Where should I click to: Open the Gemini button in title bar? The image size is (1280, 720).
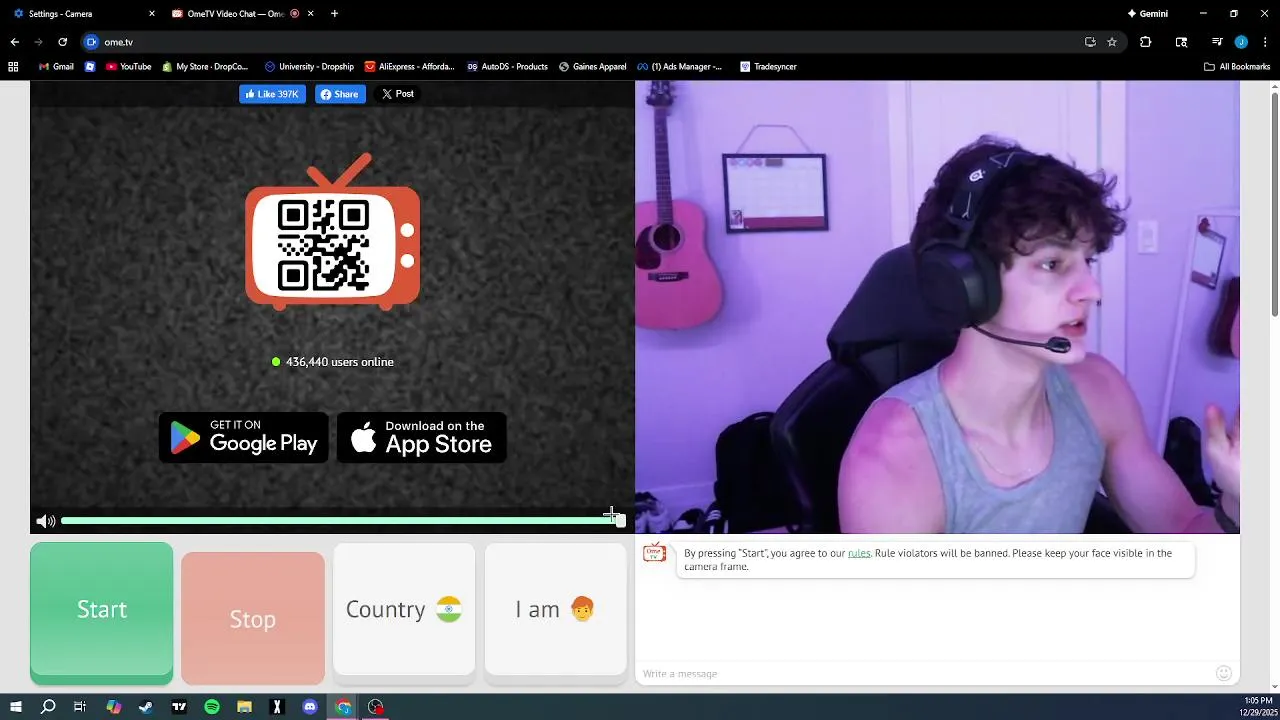coord(1148,14)
